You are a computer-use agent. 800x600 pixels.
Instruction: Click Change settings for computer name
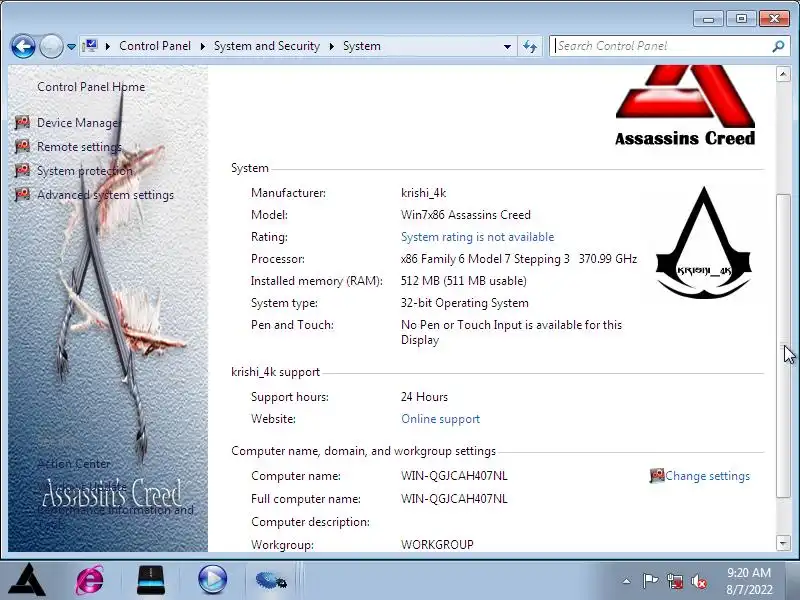click(x=708, y=476)
